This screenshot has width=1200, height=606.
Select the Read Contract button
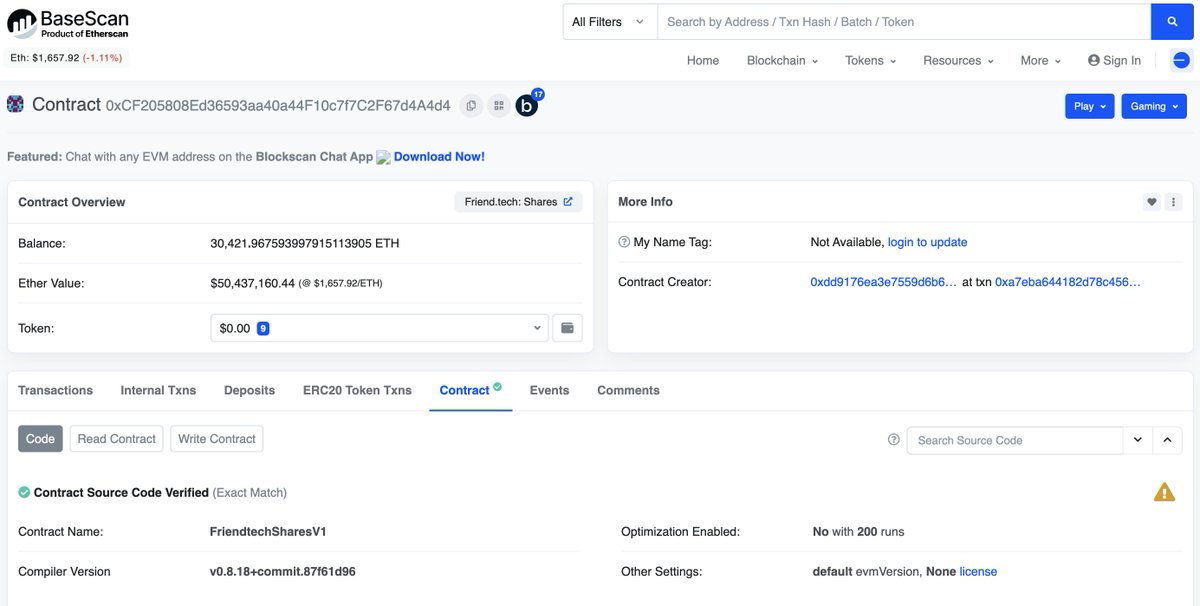point(116,439)
